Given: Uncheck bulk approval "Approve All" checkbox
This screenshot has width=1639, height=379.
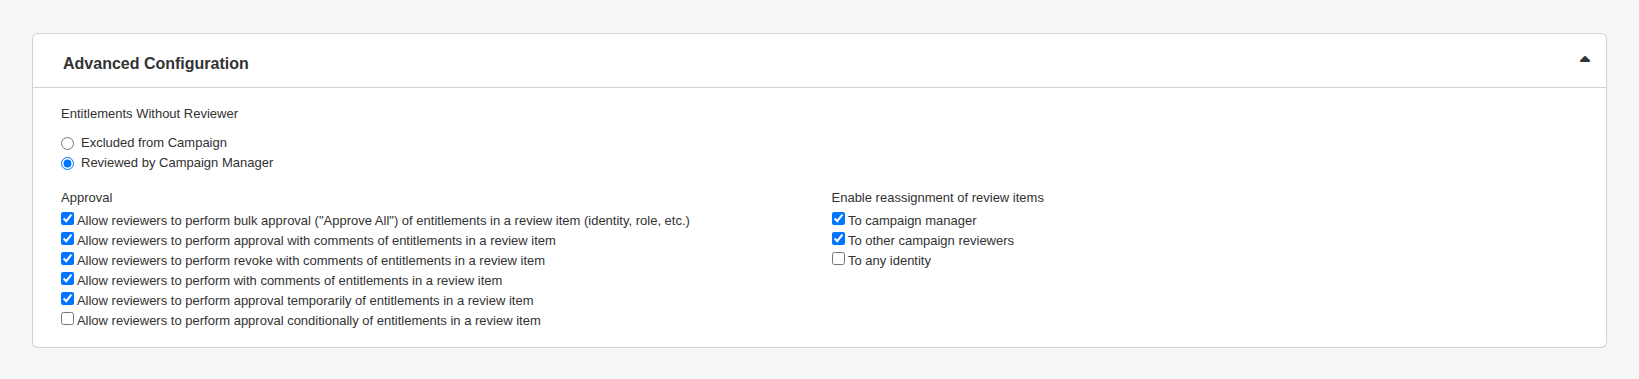Looking at the screenshot, I should (x=67, y=219).
